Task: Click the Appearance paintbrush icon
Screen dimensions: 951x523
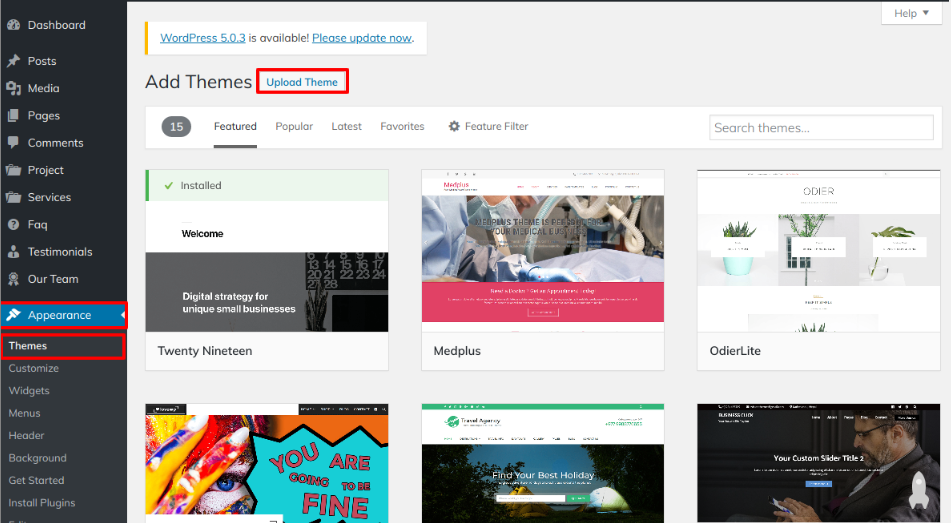Action: [13, 314]
